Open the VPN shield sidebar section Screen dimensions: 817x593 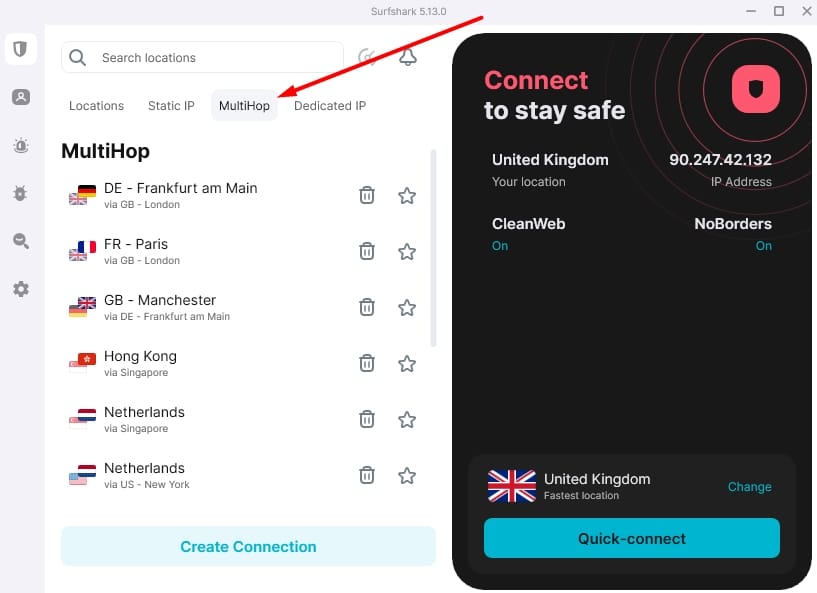click(x=21, y=49)
